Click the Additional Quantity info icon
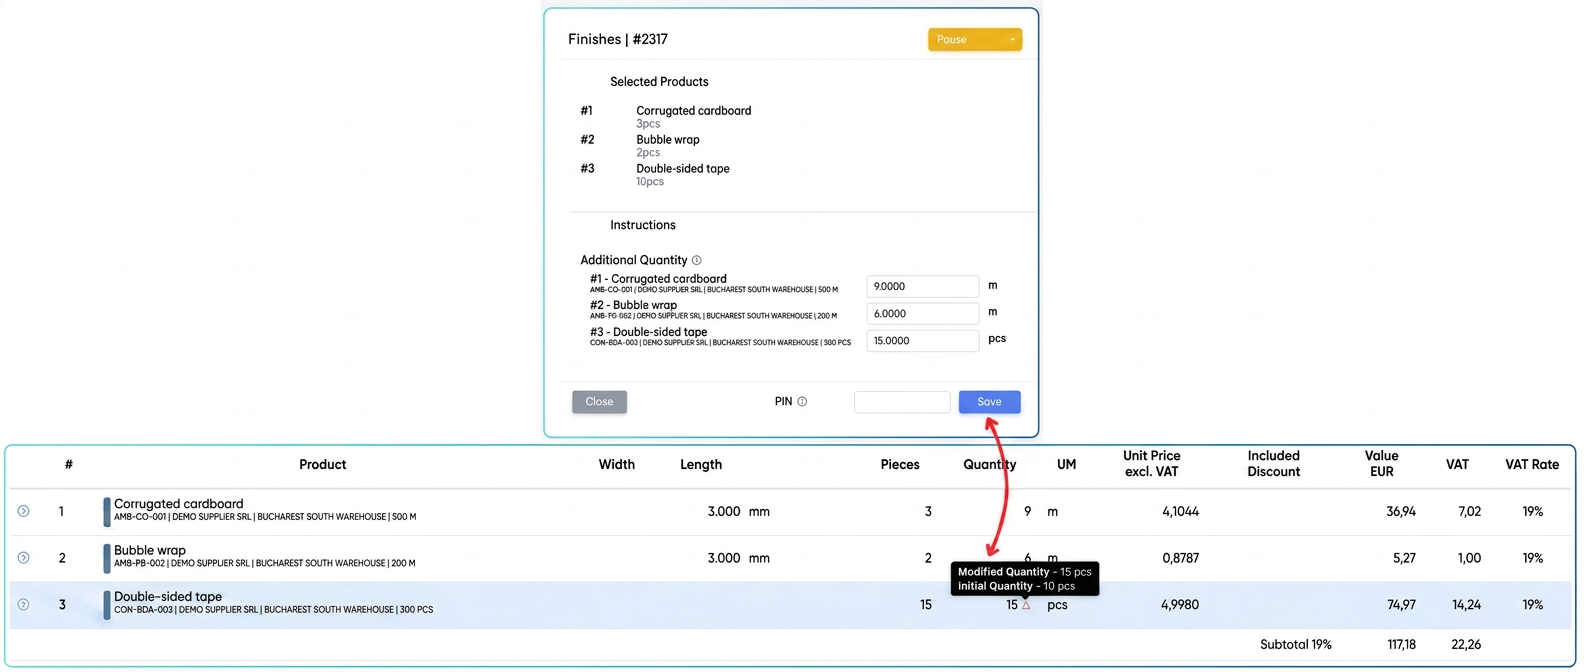This screenshot has width=1584, height=672. tap(697, 260)
